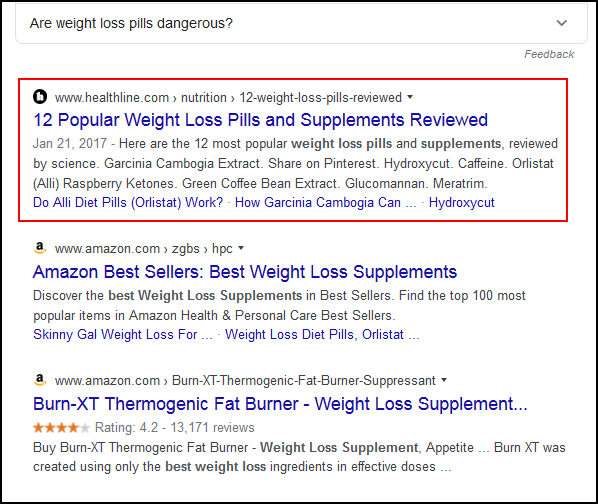Image resolution: width=598 pixels, height=504 pixels.
Task: Expand 'Are weight loss pills dangerous?' chevron
Action: (561, 23)
